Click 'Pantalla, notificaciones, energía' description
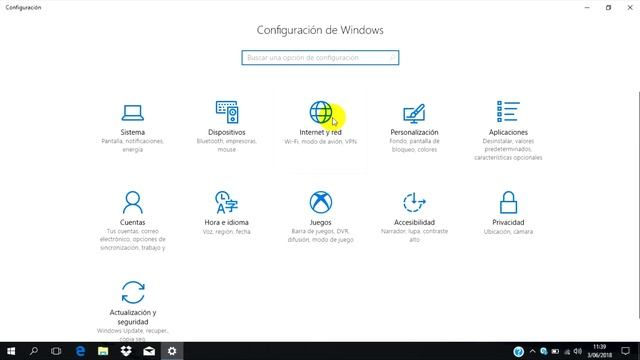Screen dimensions: 640x360 click(x=133, y=145)
